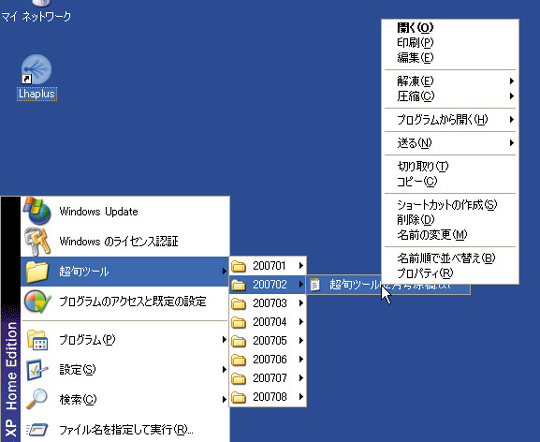Expand the 200704 submenu arrow
Screen dimensions: 540x442
(x=301, y=322)
